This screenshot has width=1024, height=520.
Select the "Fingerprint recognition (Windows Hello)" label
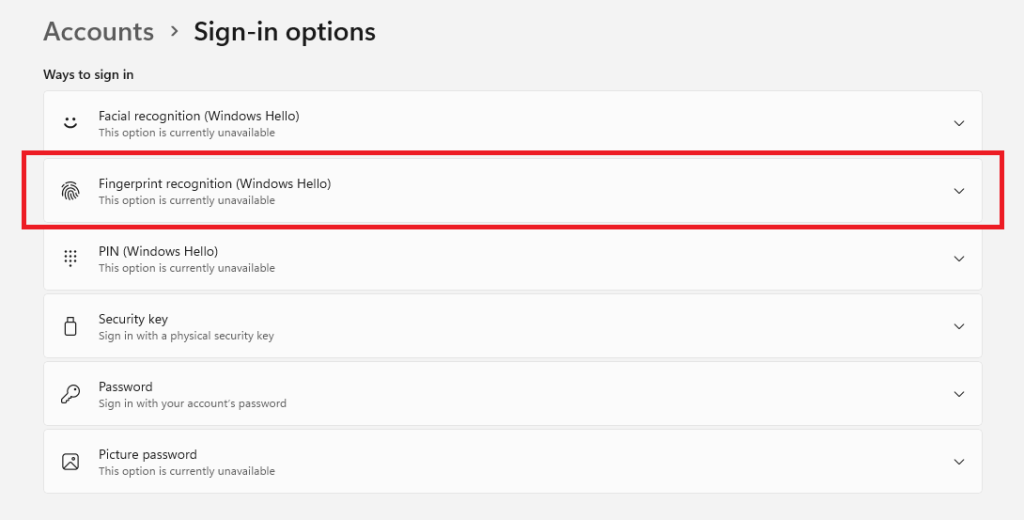214,184
